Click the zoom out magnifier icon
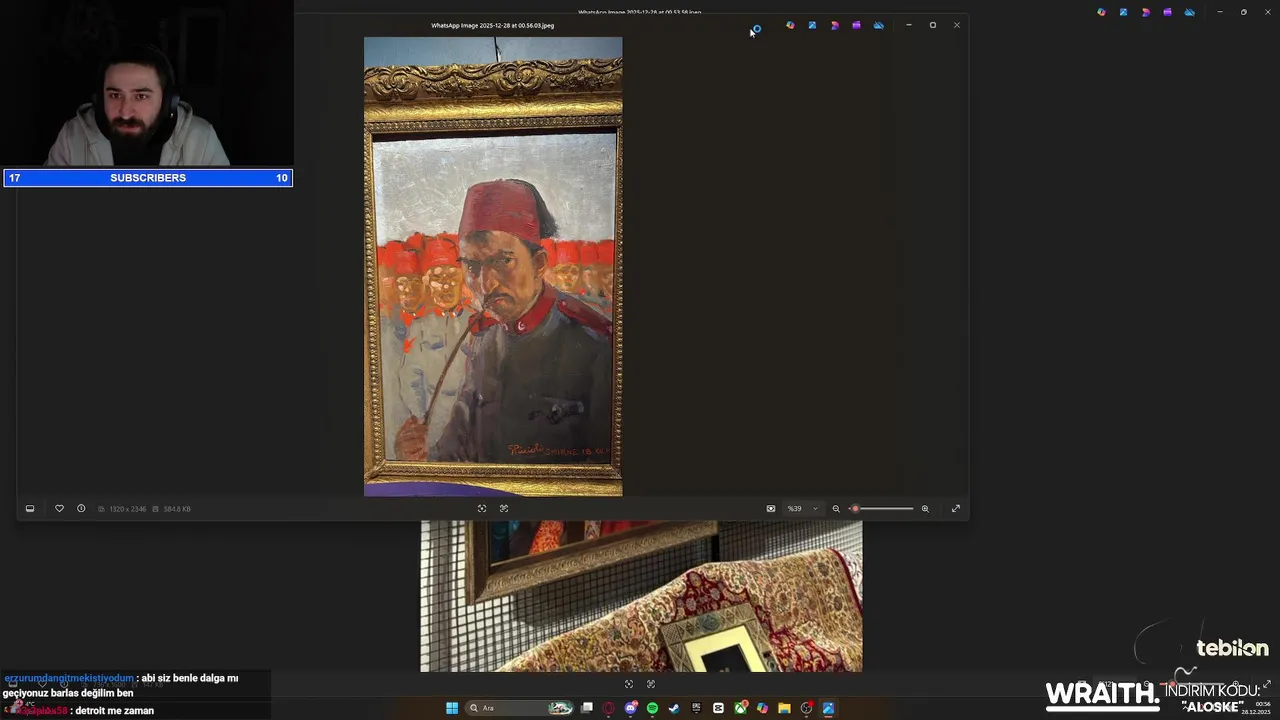Screen dimensions: 1280x720 [836, 508]
